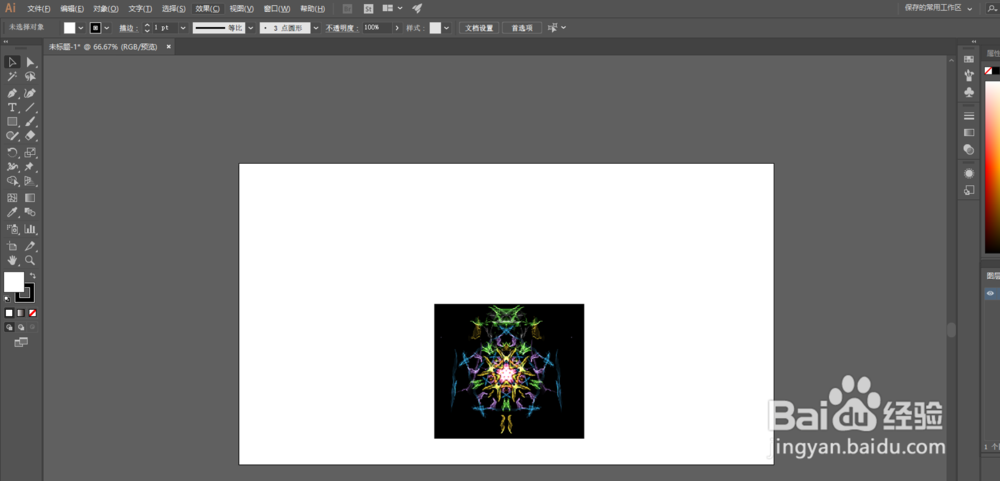This screenshot has height=481, width=1000.
Task: Change screen mode at toolbox bottom
Action: tap(21, 343)
